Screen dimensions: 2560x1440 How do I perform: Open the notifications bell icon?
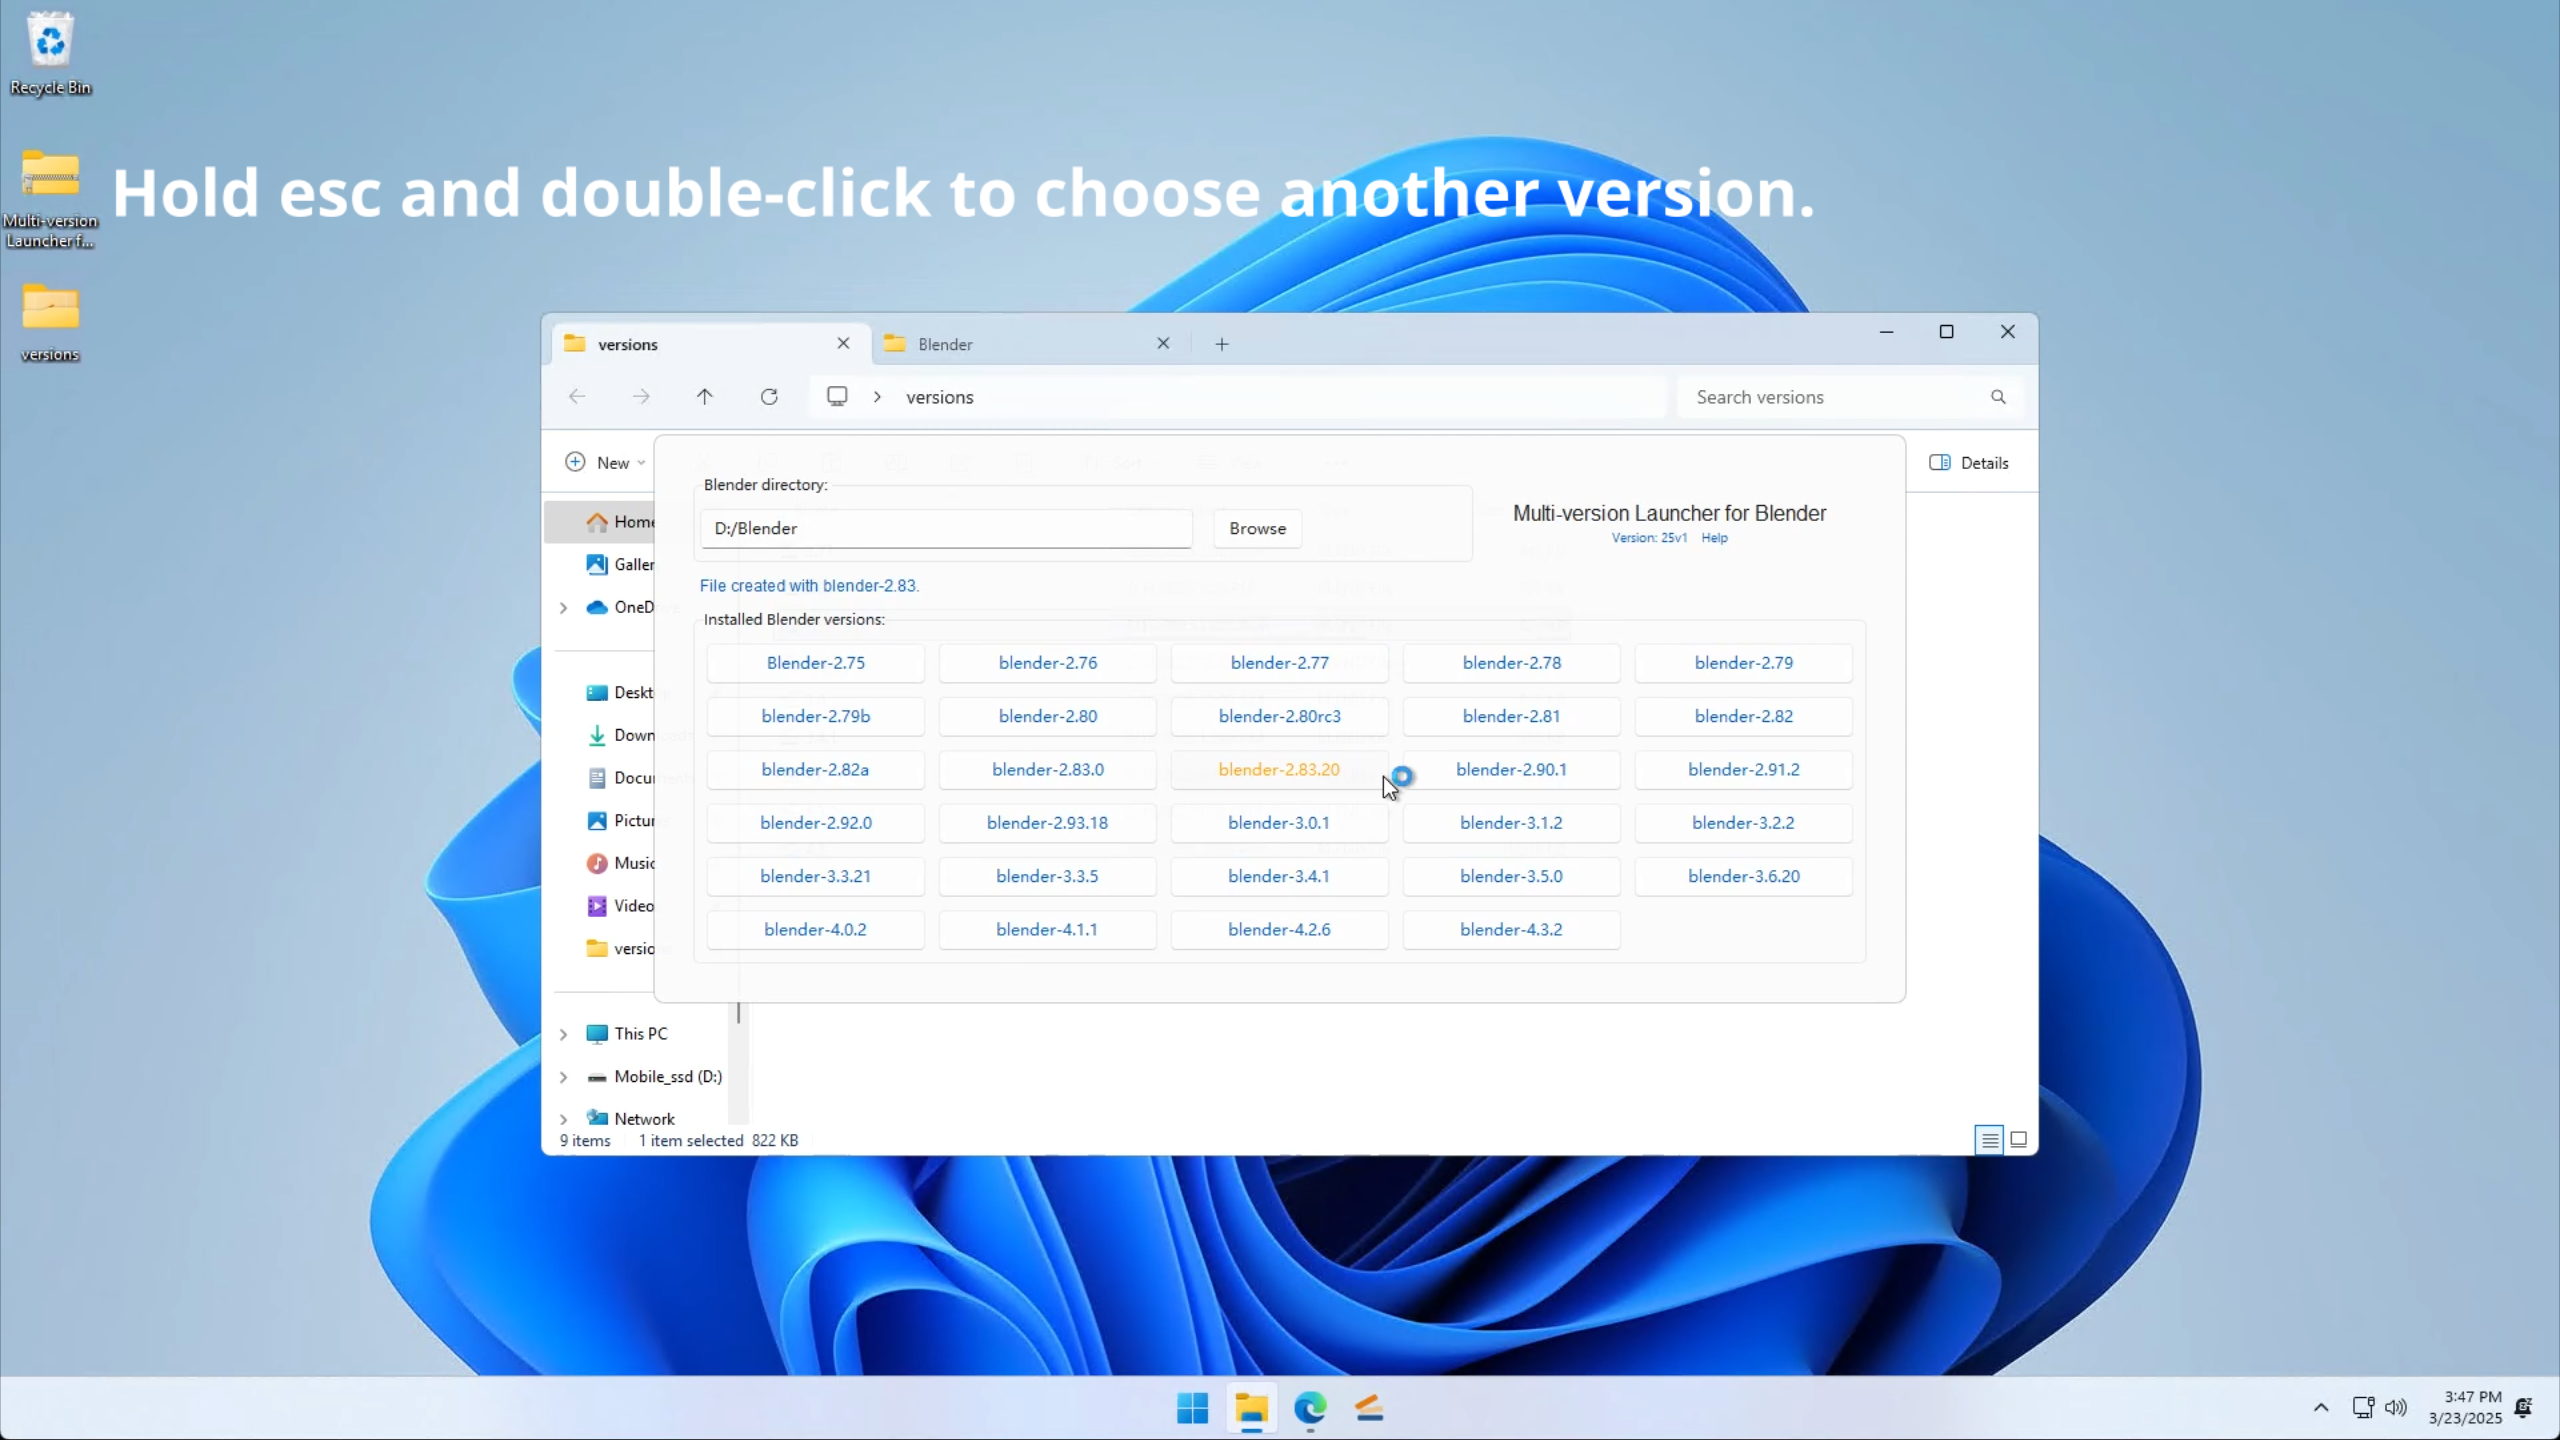(x=2524, y=1408)
